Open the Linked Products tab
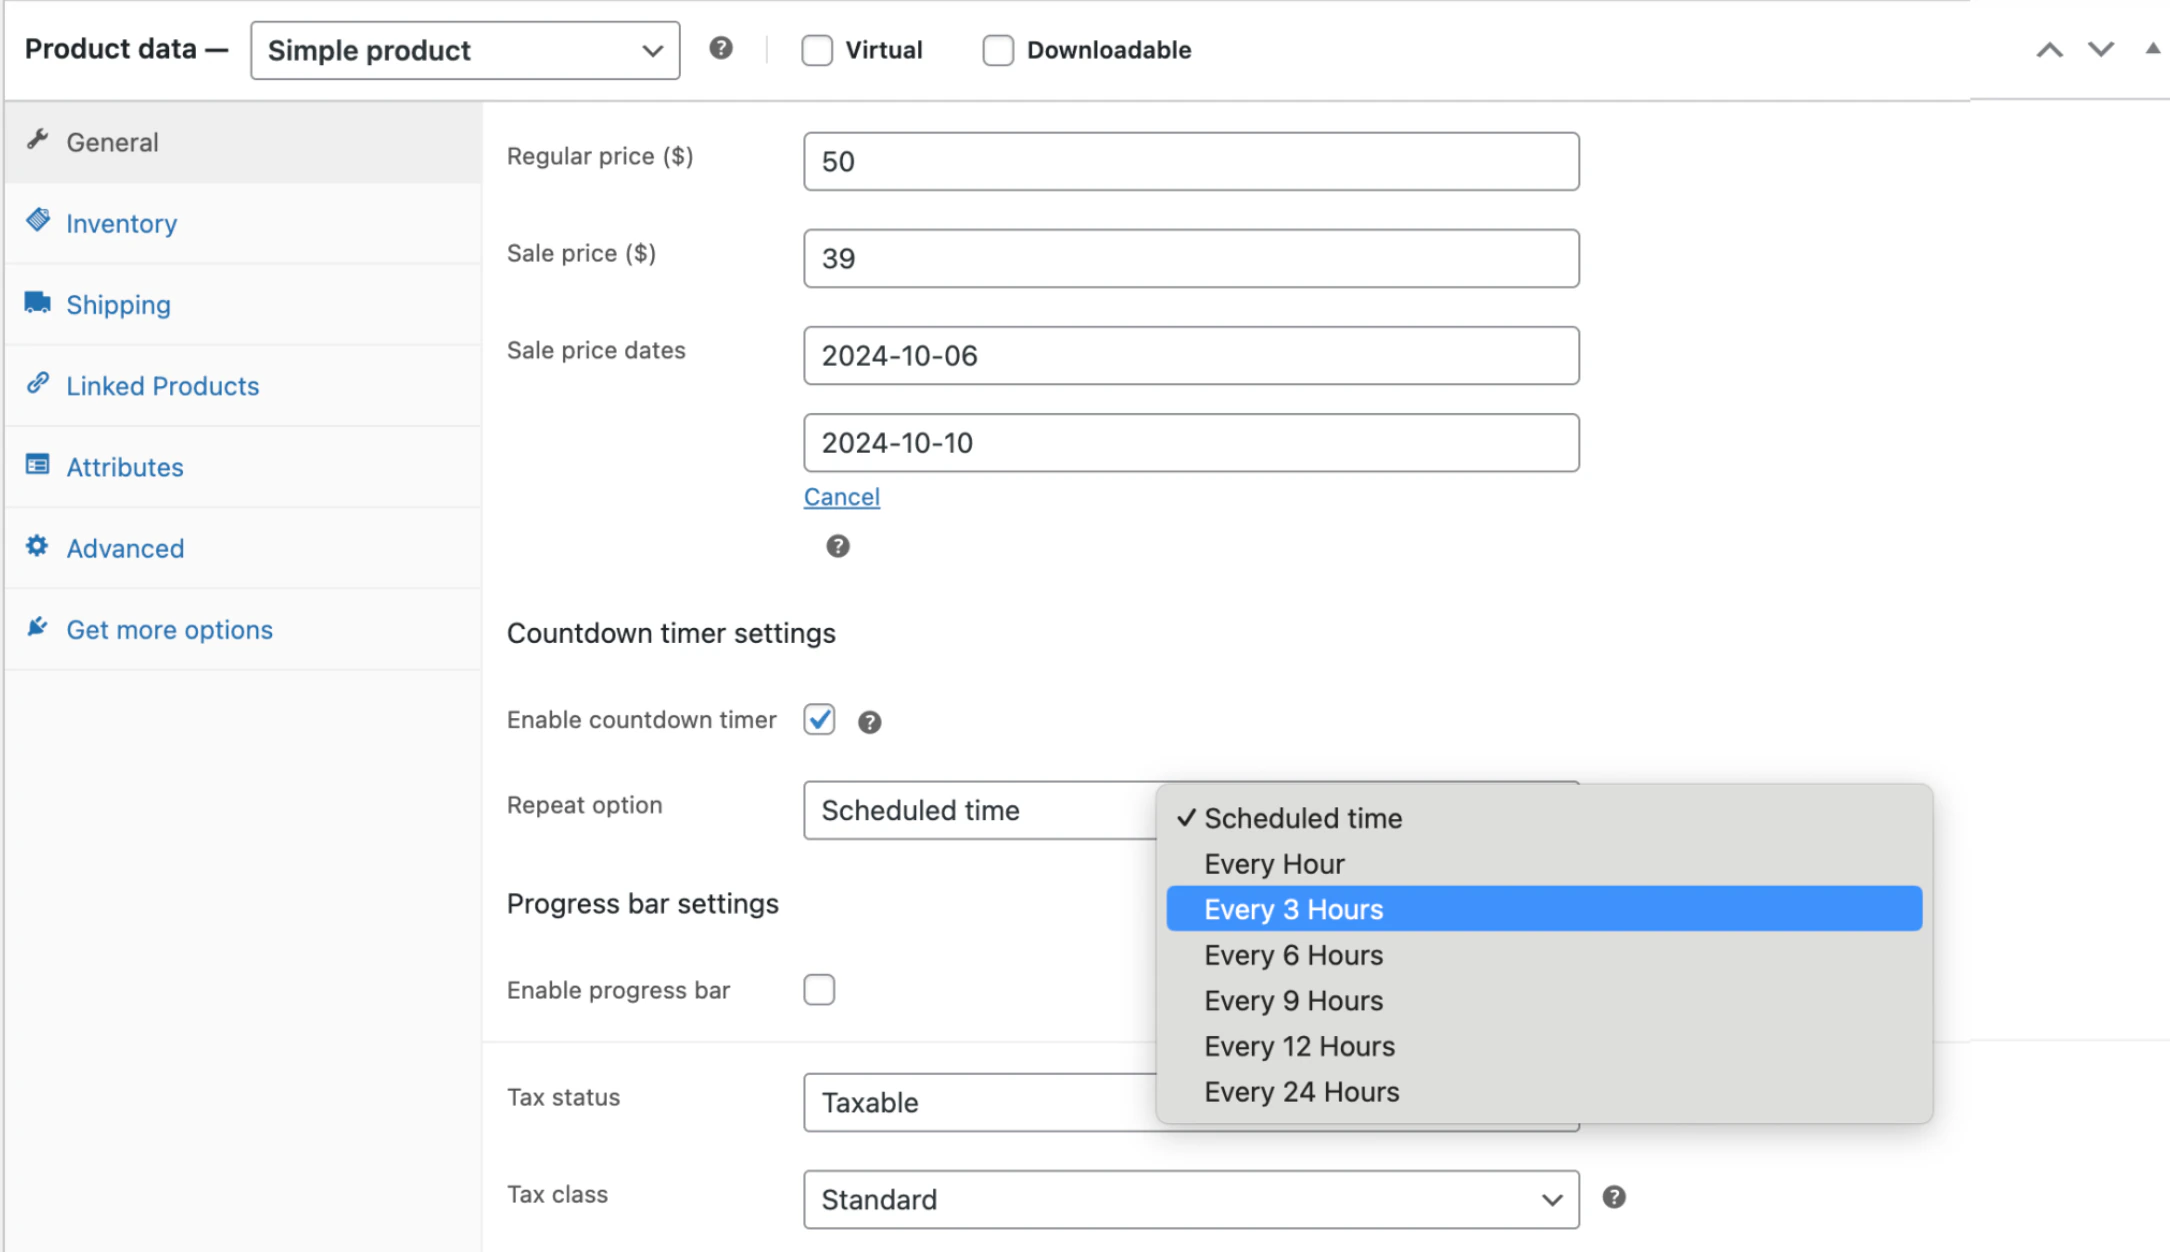 [x=243, y=385]
